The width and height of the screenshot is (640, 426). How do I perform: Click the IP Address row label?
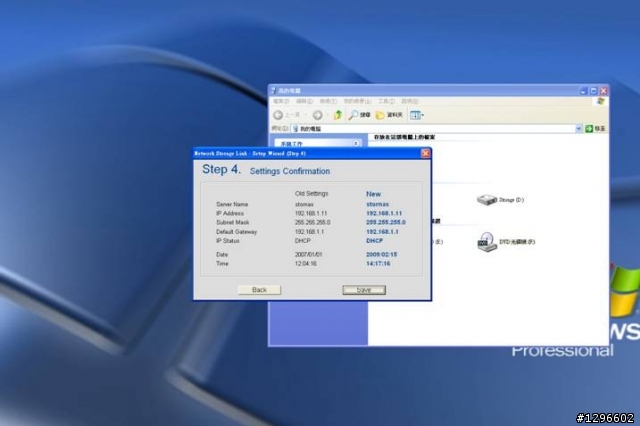click(x=230, y=213)
